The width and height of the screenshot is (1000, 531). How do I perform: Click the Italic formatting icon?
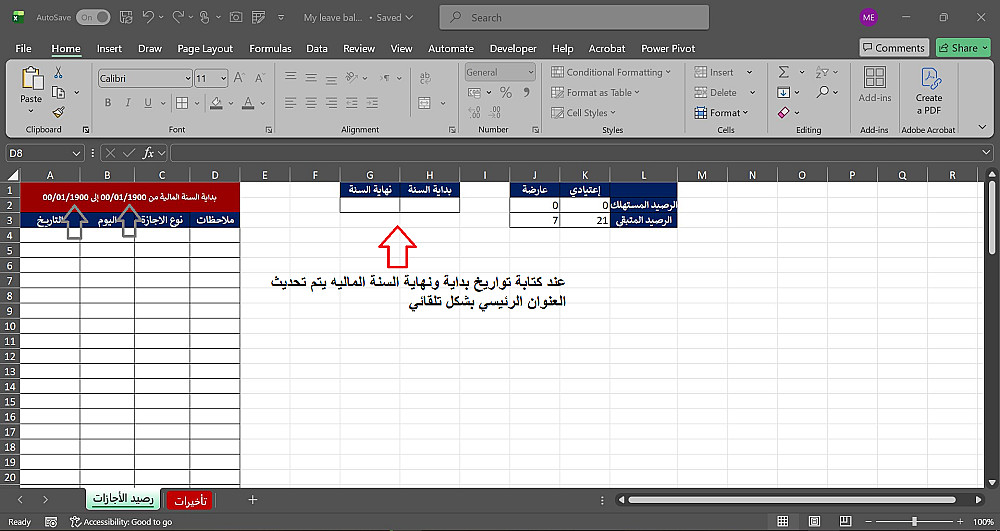128,103
